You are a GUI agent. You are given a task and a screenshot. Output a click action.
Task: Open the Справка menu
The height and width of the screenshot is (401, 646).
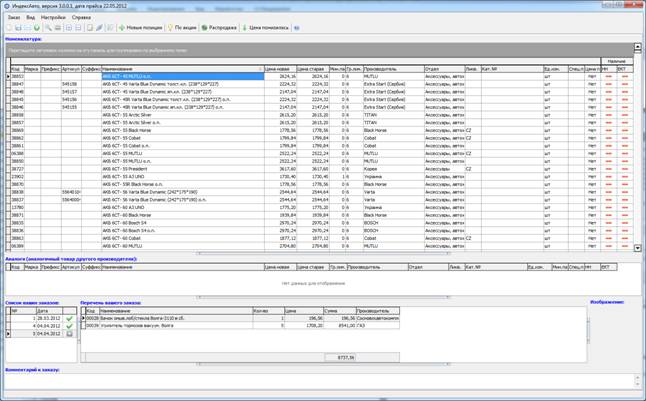tap(81, 17)
